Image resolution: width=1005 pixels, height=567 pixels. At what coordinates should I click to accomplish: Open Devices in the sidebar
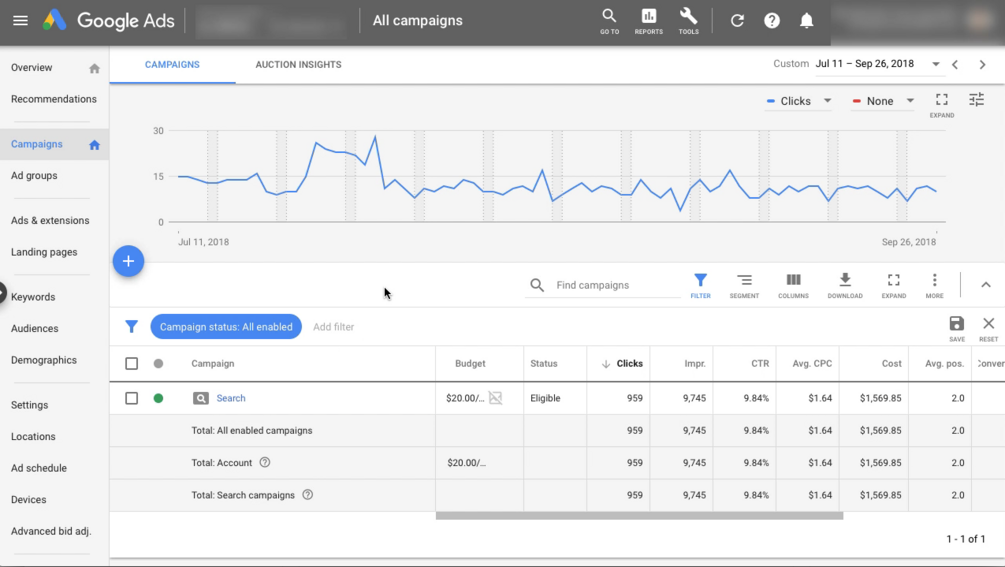tap(28, 499)
